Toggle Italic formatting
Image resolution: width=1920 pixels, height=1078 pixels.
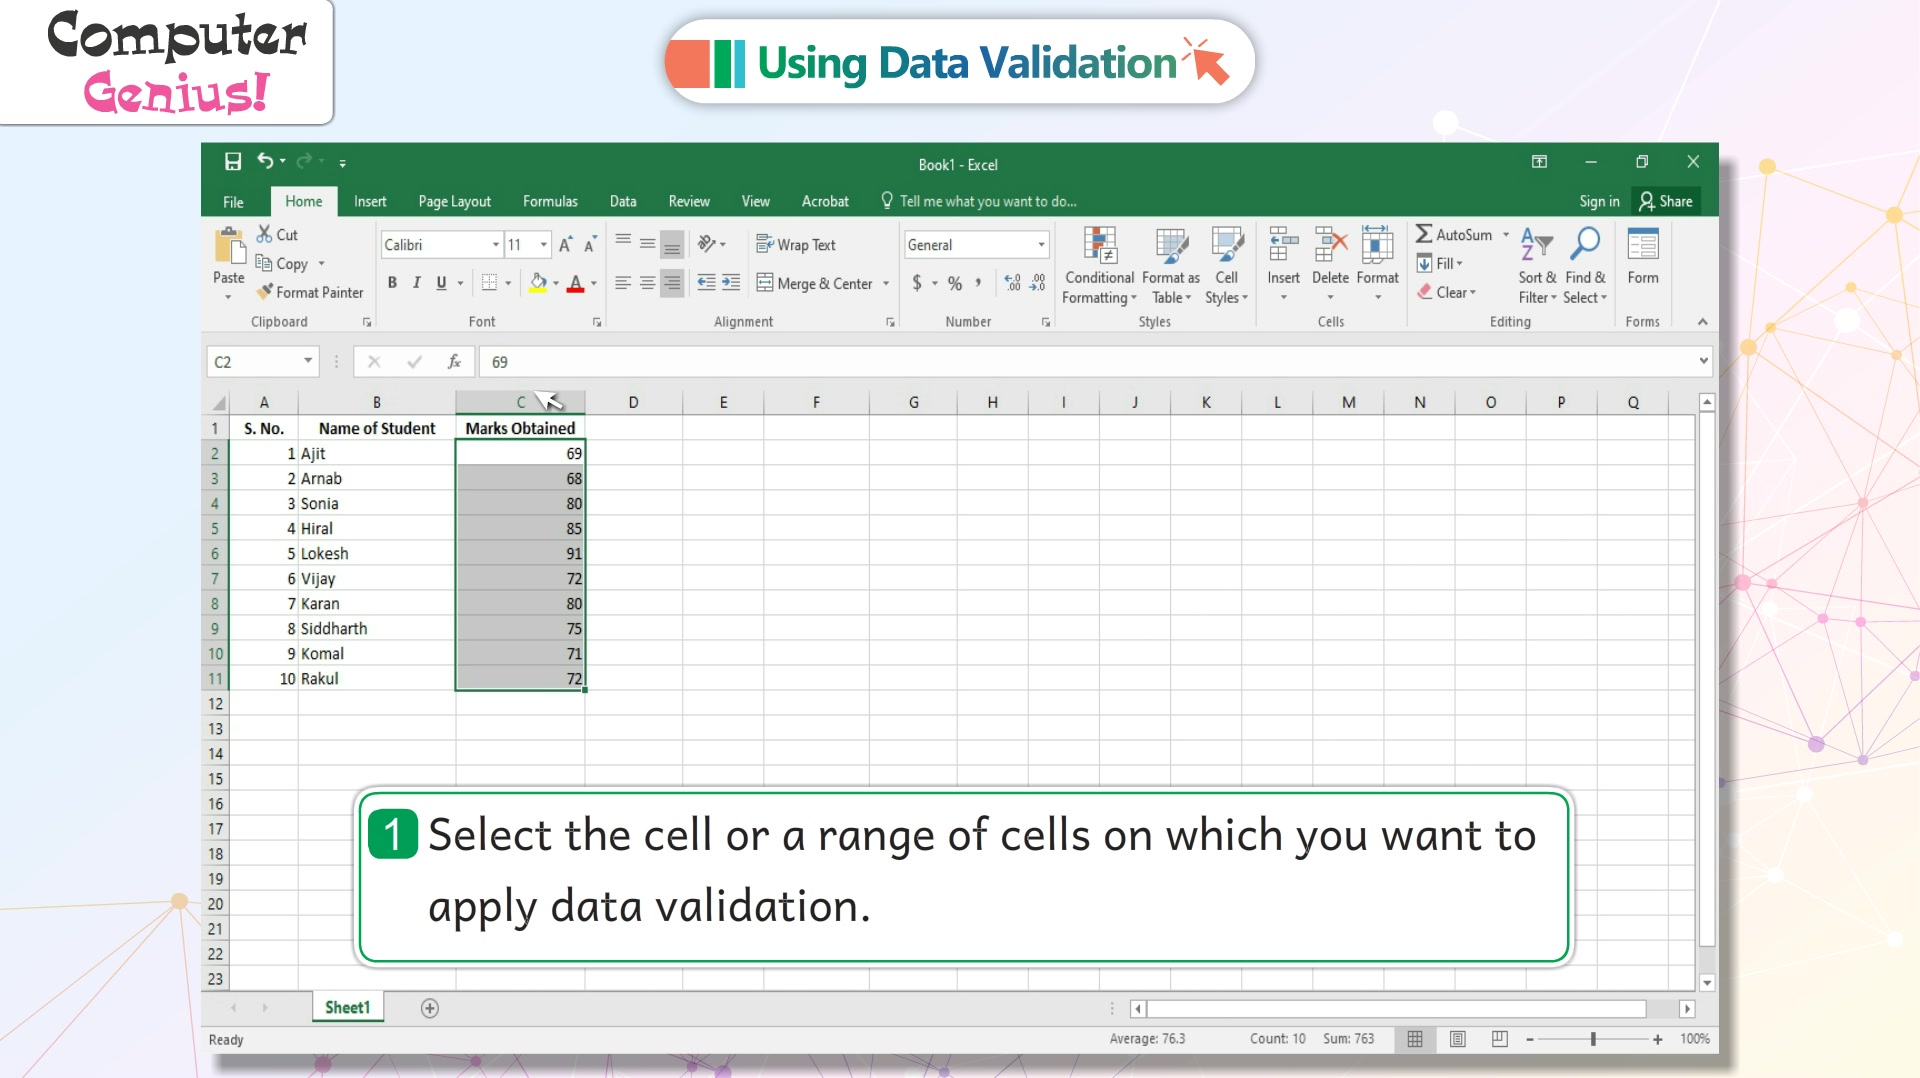pos(417,283)
